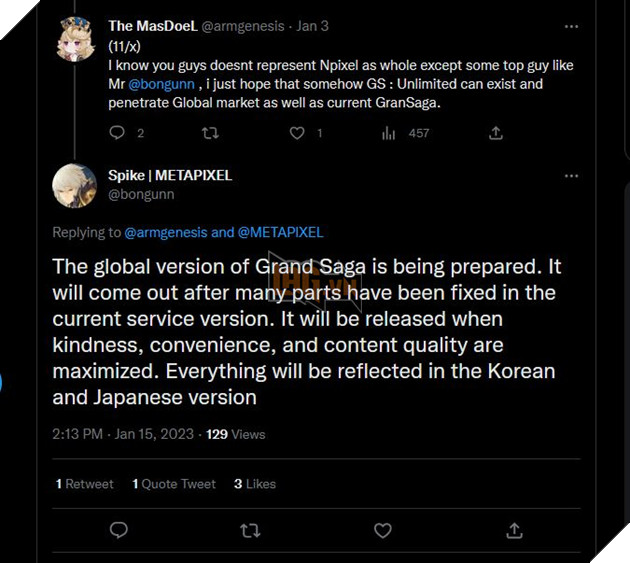Image resolution: width=630 pixels, height=563 pixels.
Task: Share The MasDoeL's tweet
Action: pyautogui.click(x=495, y=132)
